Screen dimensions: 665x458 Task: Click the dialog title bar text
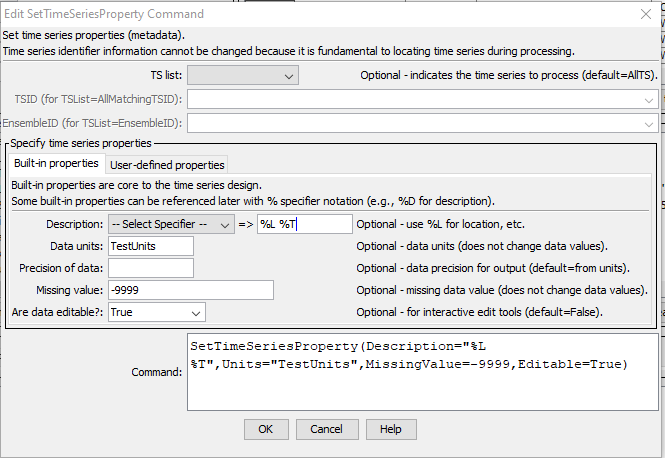tap(104, 14)
